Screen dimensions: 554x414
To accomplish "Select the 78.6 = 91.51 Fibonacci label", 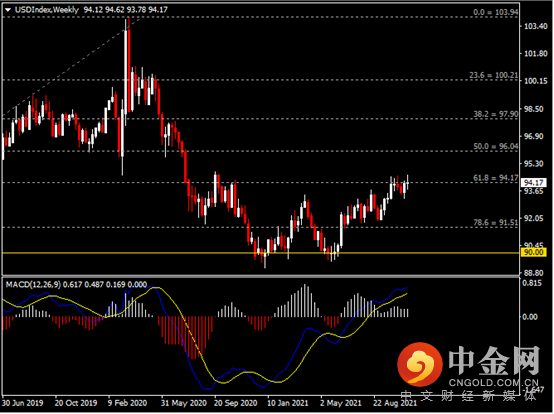I will point(496,223).
